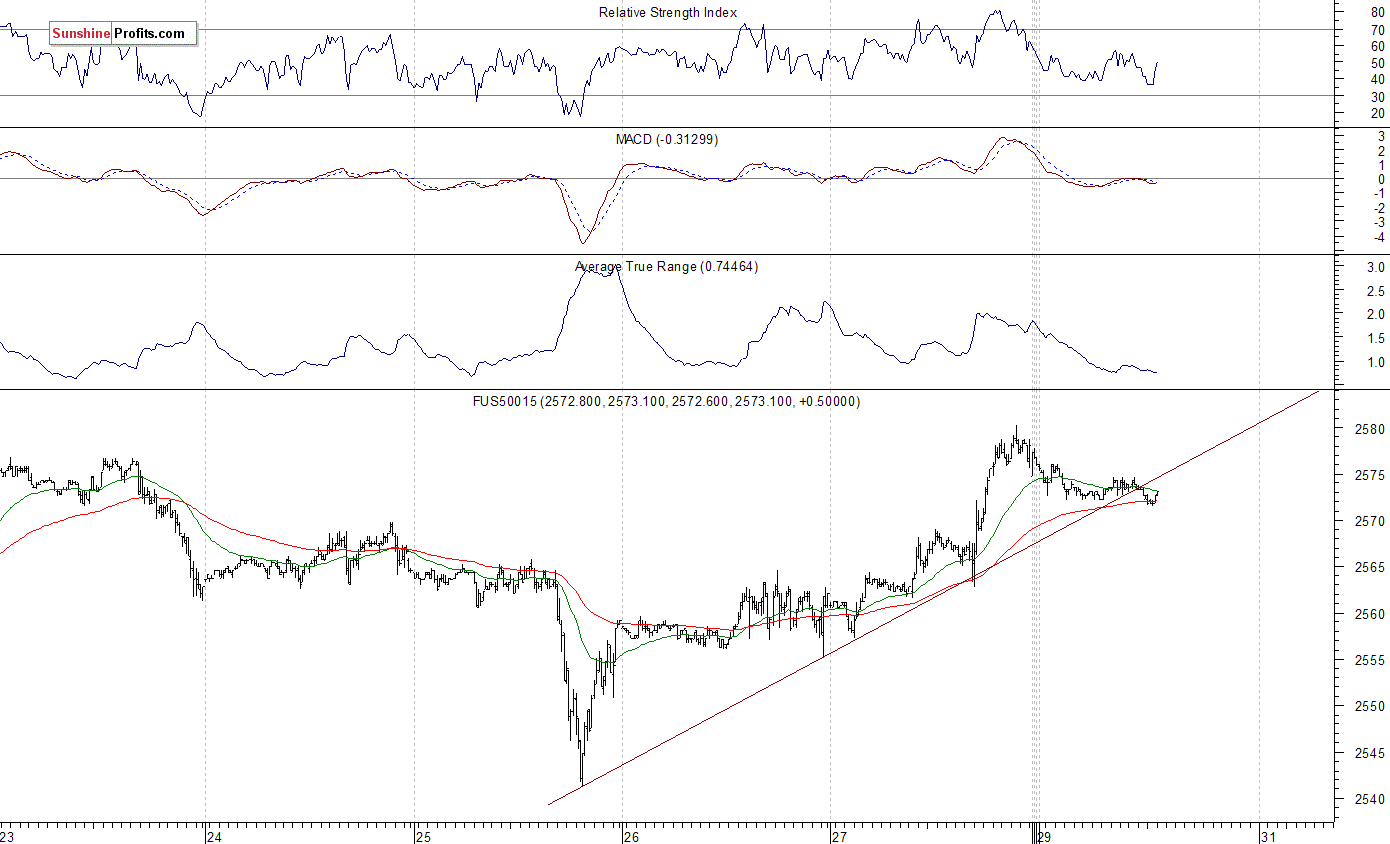Click the MACD axis label -1
The width and height of the screenshot is (1390, 844).
click(x=1379, y=193)
